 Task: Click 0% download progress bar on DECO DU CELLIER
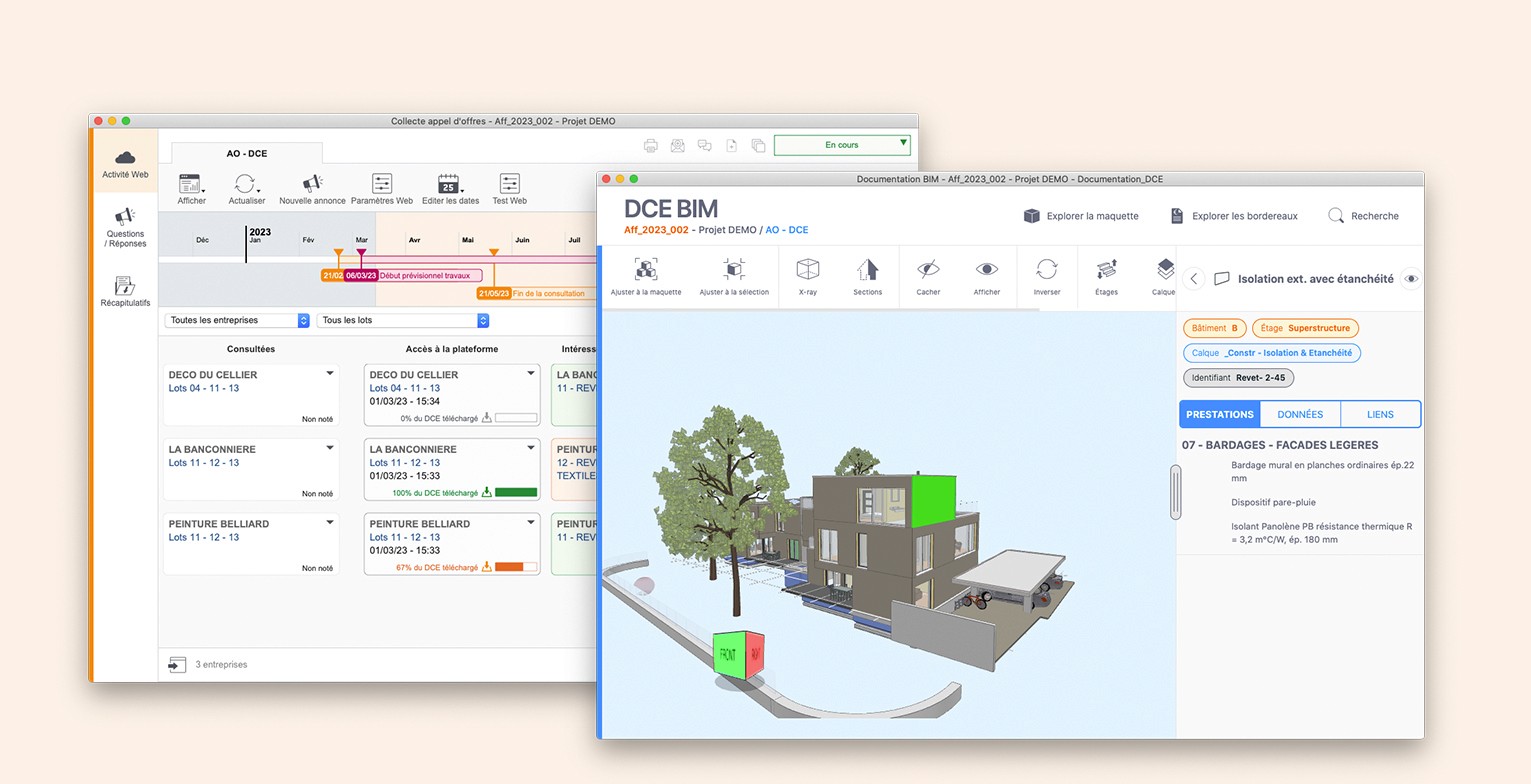point(516,418)
